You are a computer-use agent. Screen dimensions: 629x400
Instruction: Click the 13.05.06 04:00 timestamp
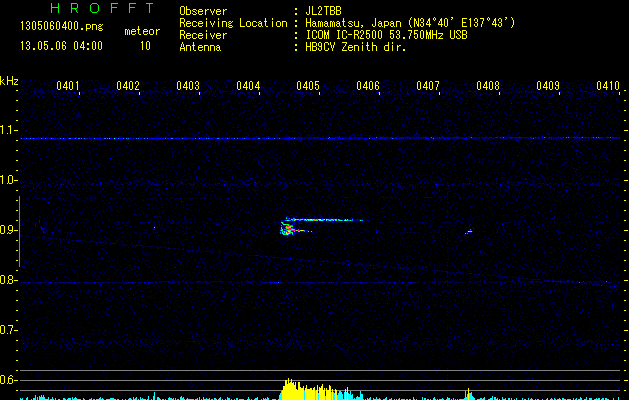pyautogui.click(x=61, y=46)
